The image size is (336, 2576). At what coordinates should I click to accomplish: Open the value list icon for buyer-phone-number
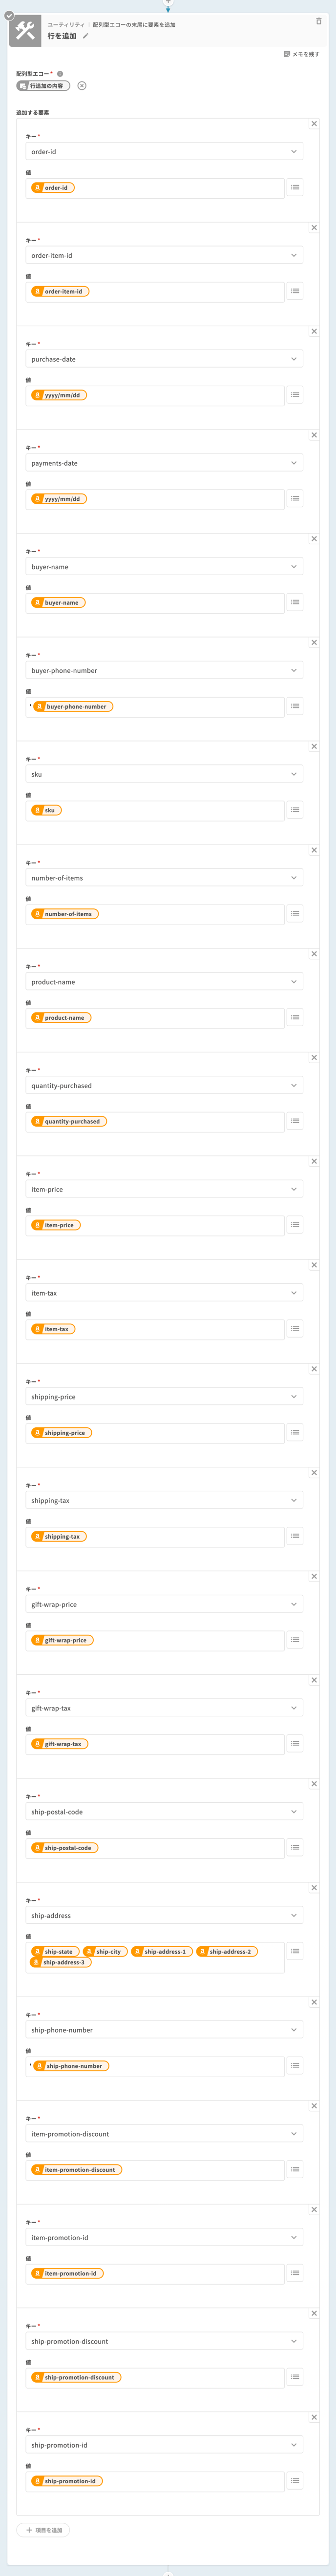295,706
